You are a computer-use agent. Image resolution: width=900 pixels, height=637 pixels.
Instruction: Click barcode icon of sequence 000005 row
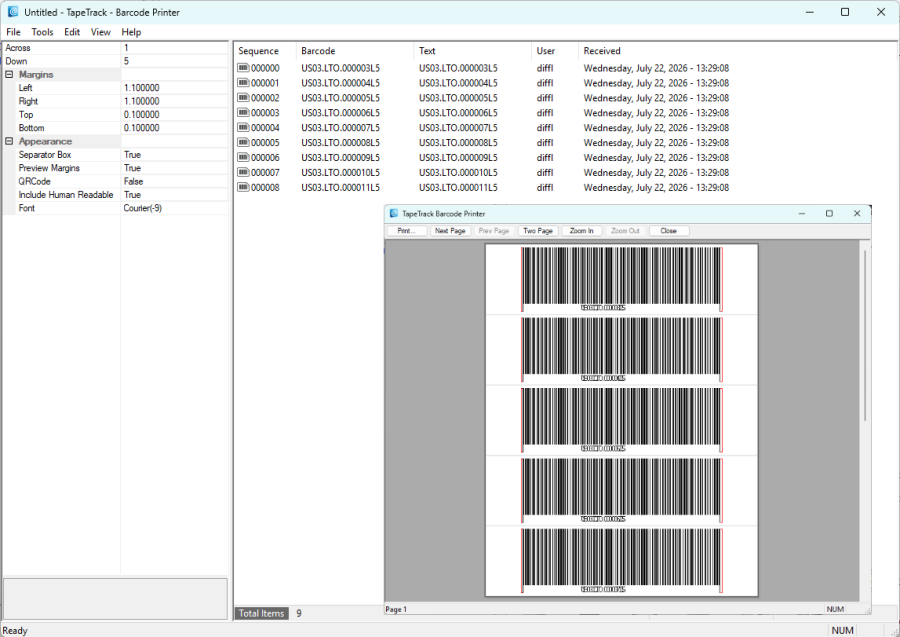[243, 142]
